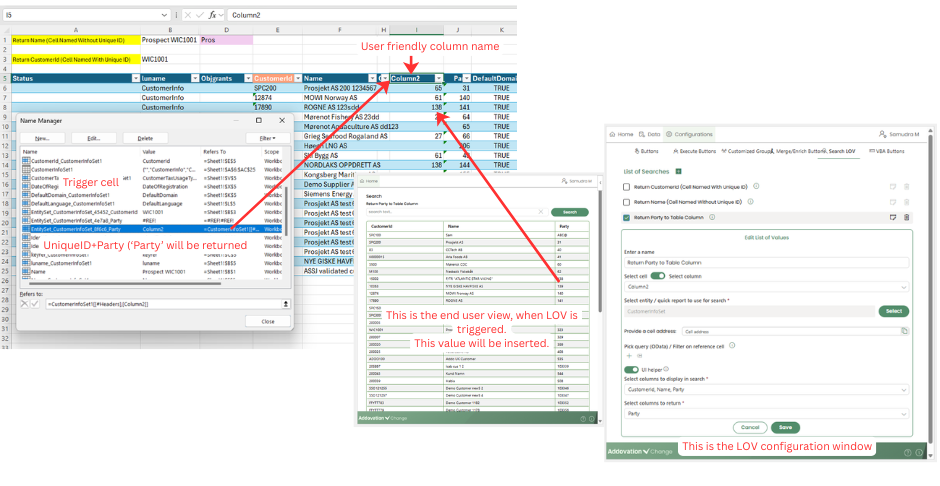Switch to the VBA Buttons tab
Viewport: 940px width, 486px height.
coord(888,151)
